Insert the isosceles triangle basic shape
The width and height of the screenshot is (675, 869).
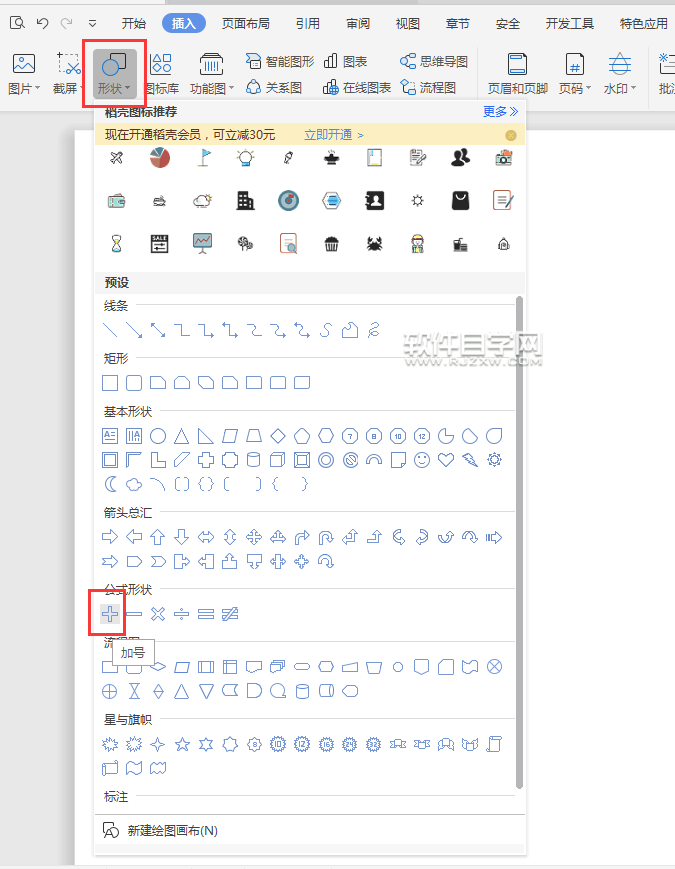[x=182, y=436]
